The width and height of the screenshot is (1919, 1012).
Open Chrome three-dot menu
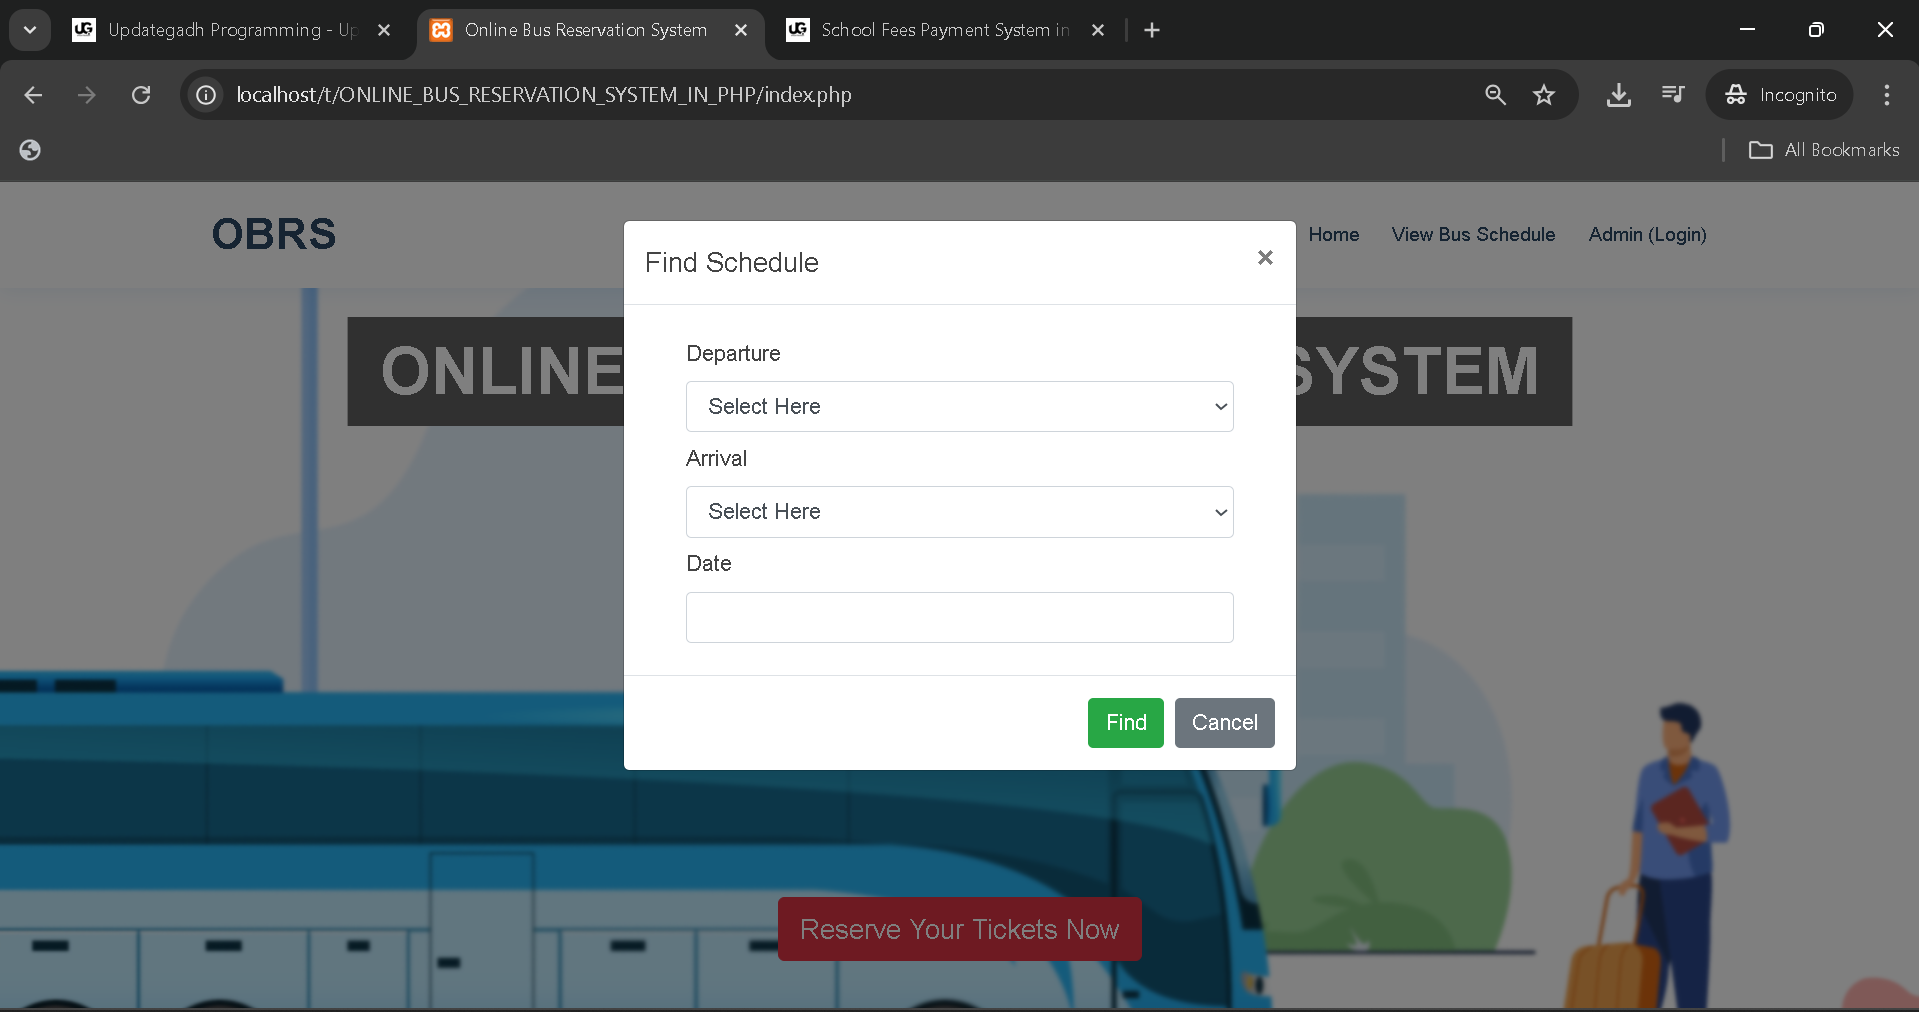1886,95
